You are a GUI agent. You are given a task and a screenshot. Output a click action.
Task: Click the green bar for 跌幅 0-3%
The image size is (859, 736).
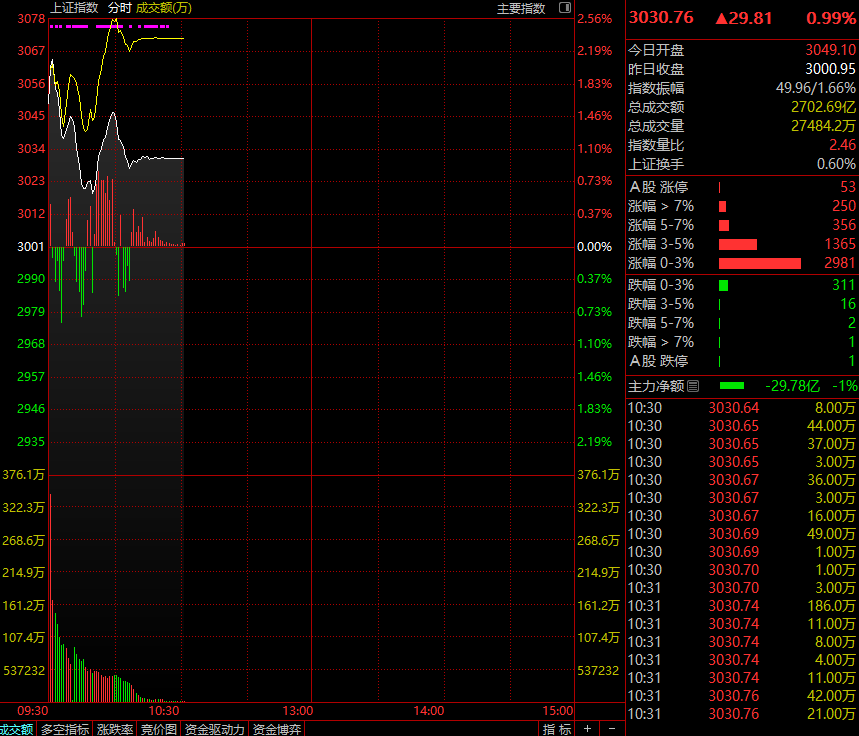[x=723, y=286]
